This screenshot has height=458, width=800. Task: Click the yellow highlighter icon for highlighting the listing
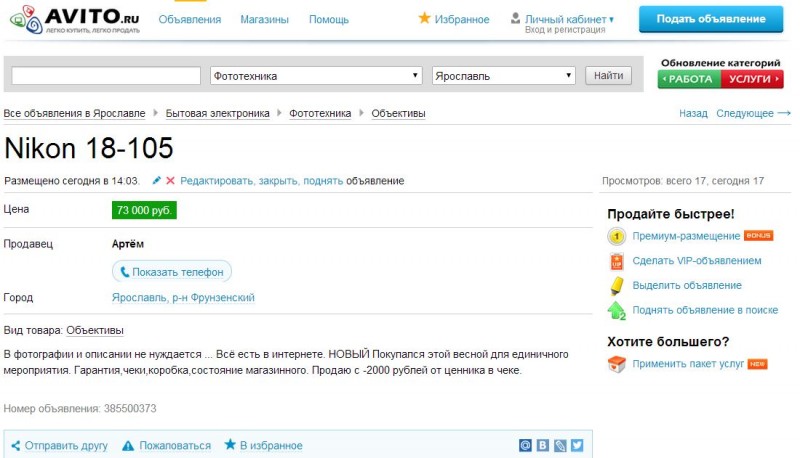pos(617,285)
